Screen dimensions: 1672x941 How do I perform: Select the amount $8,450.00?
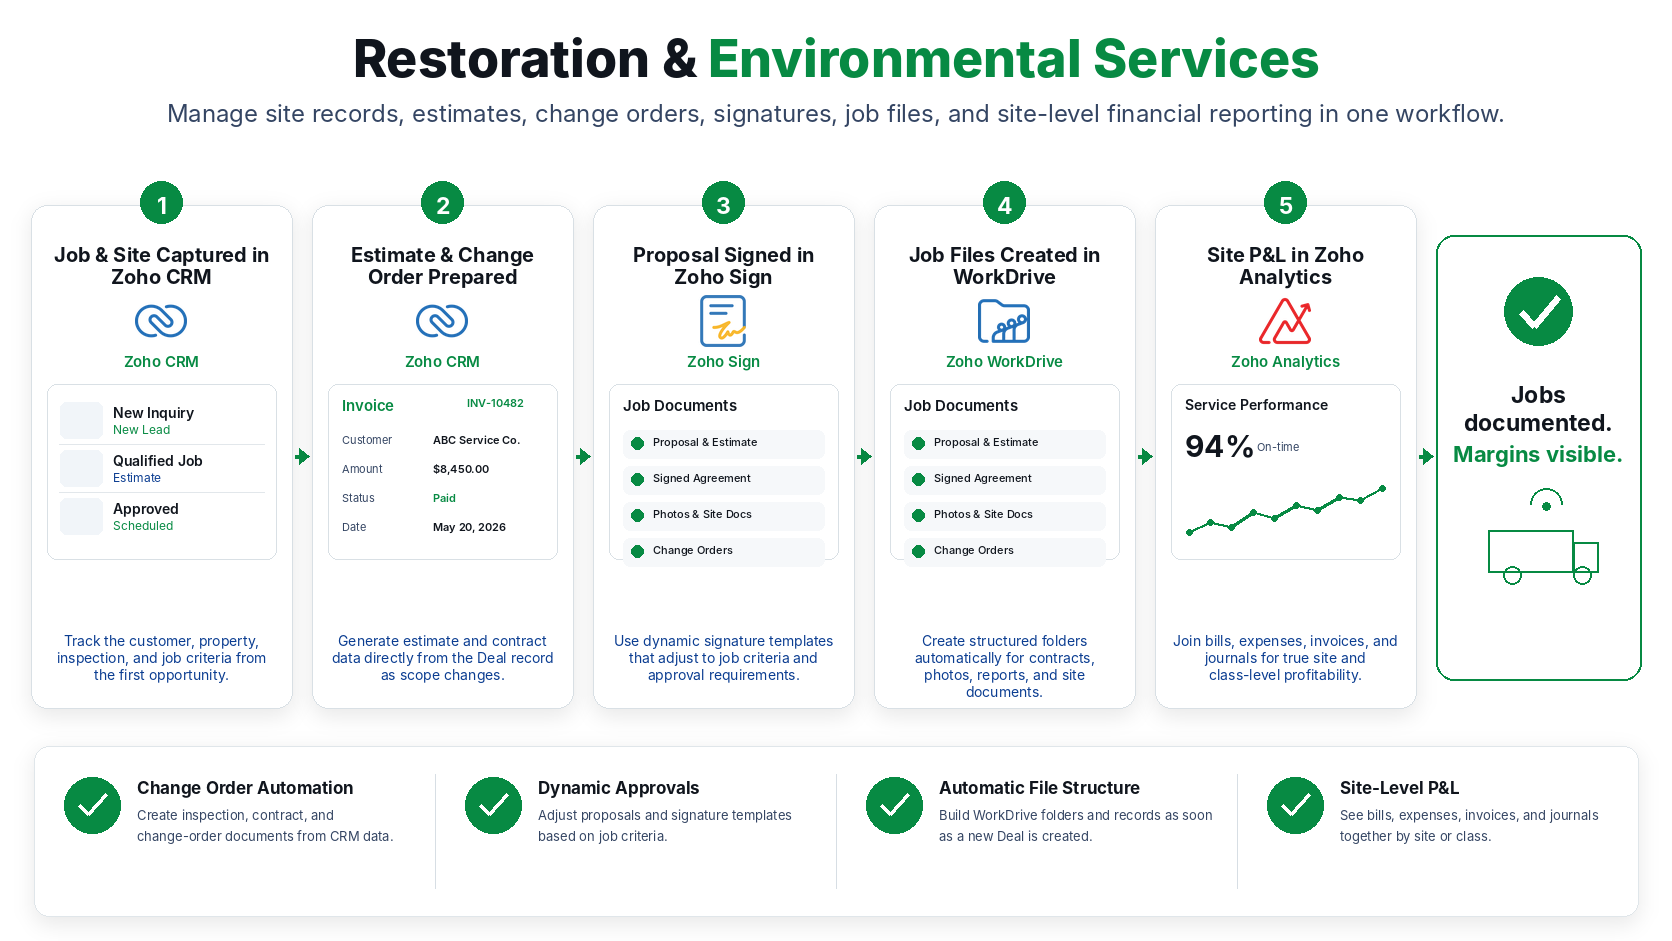coord(461,469)
